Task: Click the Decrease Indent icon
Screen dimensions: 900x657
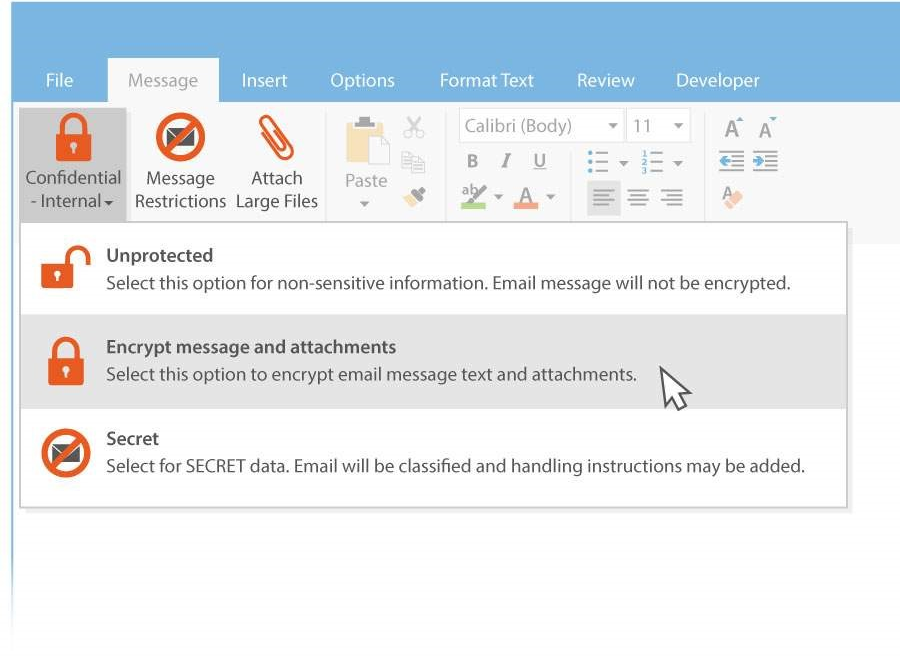Action: [732, 161]
